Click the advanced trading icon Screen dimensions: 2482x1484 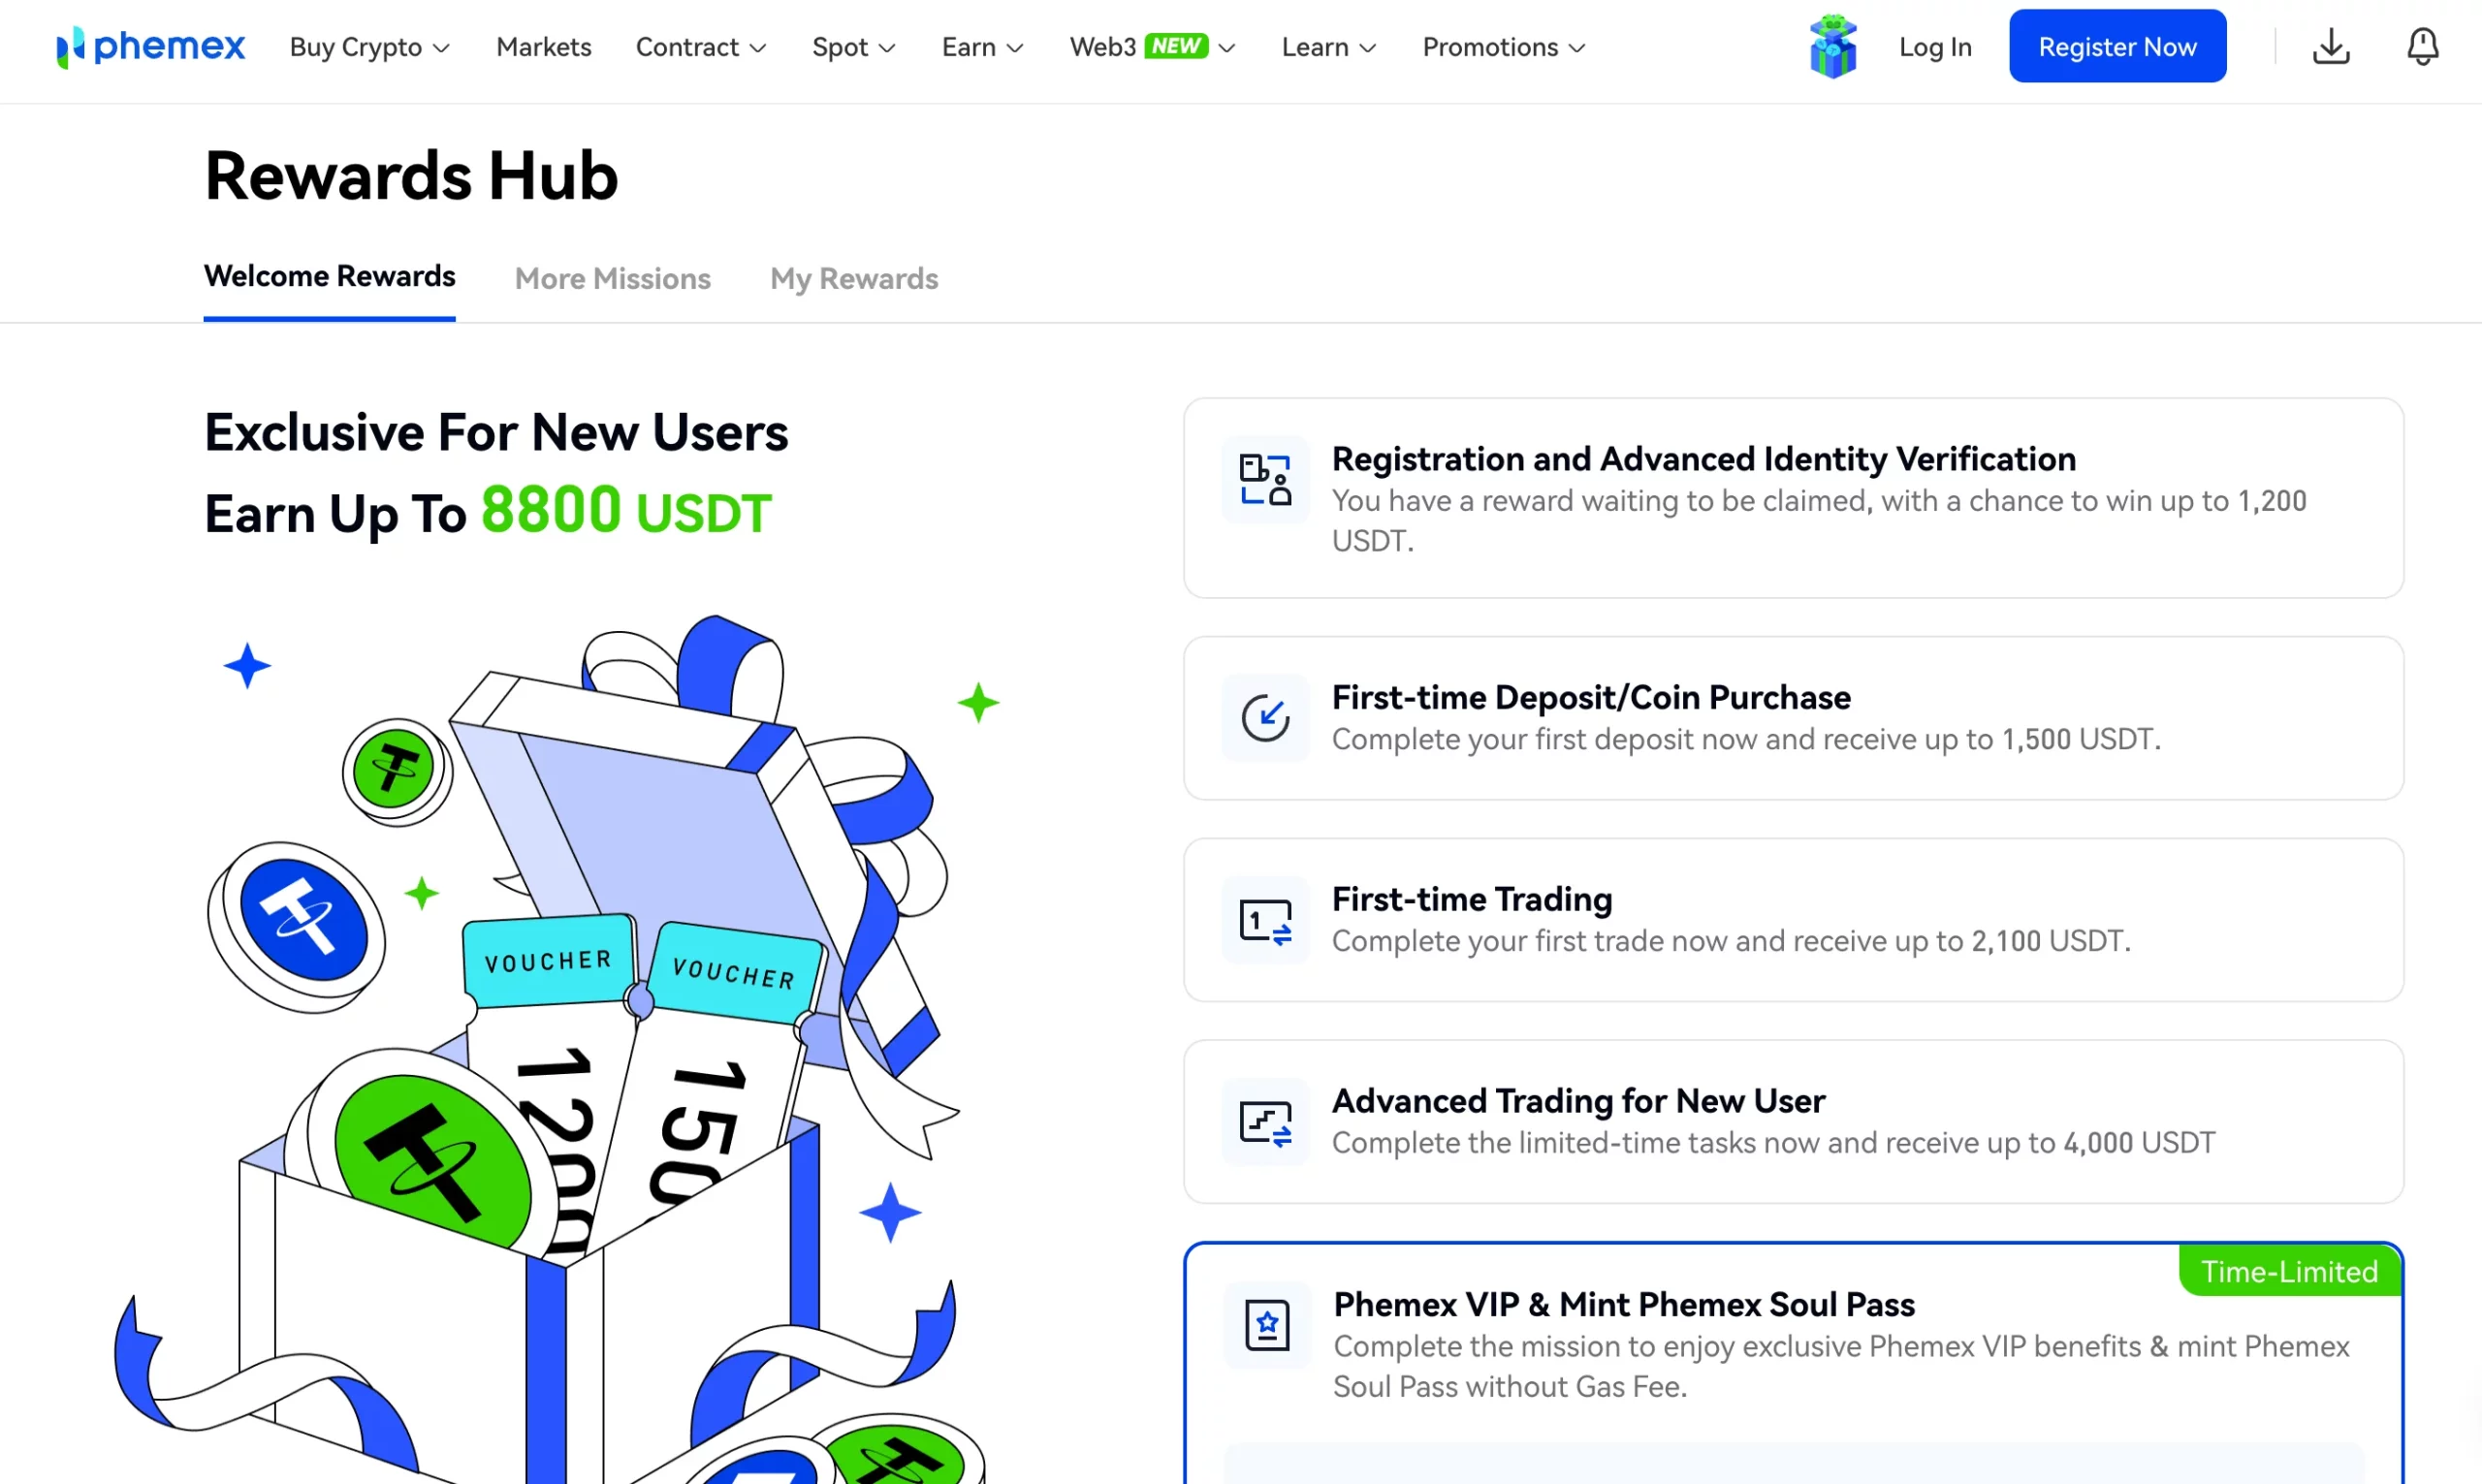tap(1265, 1121)
